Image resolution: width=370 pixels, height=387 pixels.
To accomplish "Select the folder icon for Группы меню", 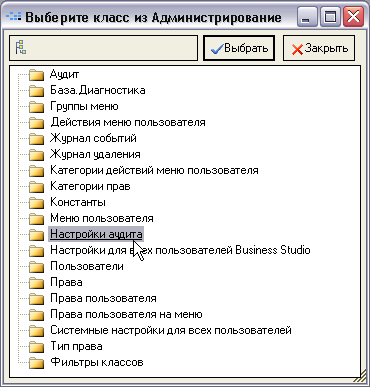I will pyautogui.click(x=36, y=107).
